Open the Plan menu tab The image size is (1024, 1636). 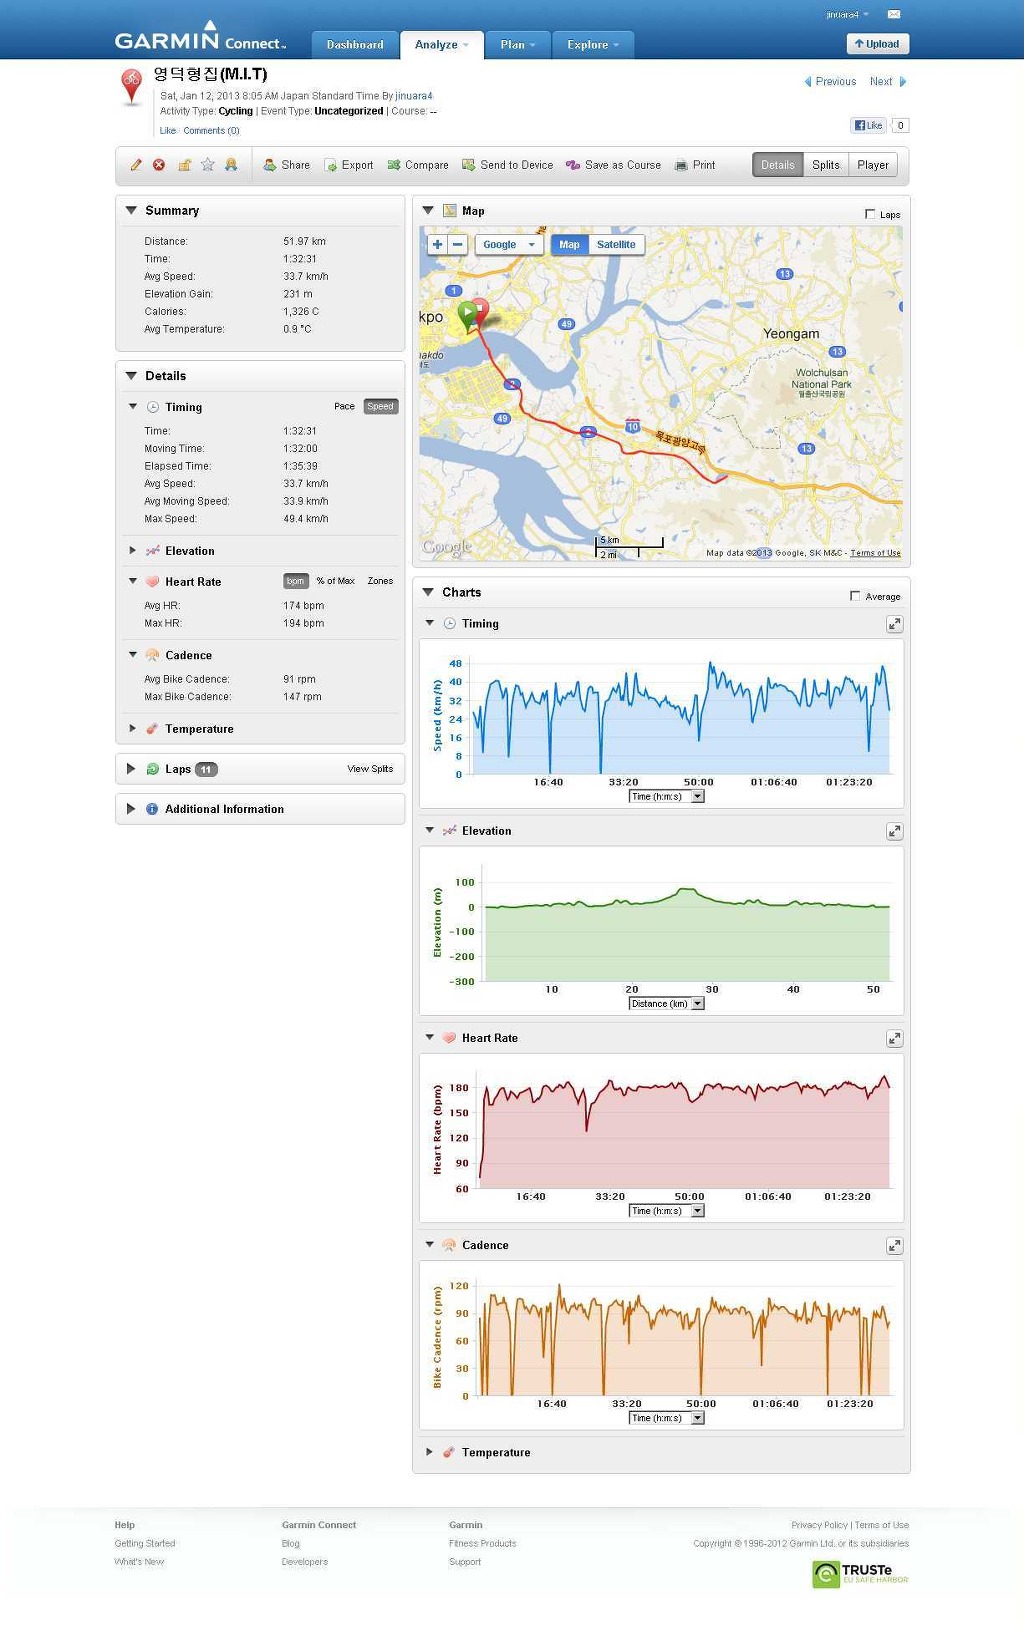click(x=518, y=45)
